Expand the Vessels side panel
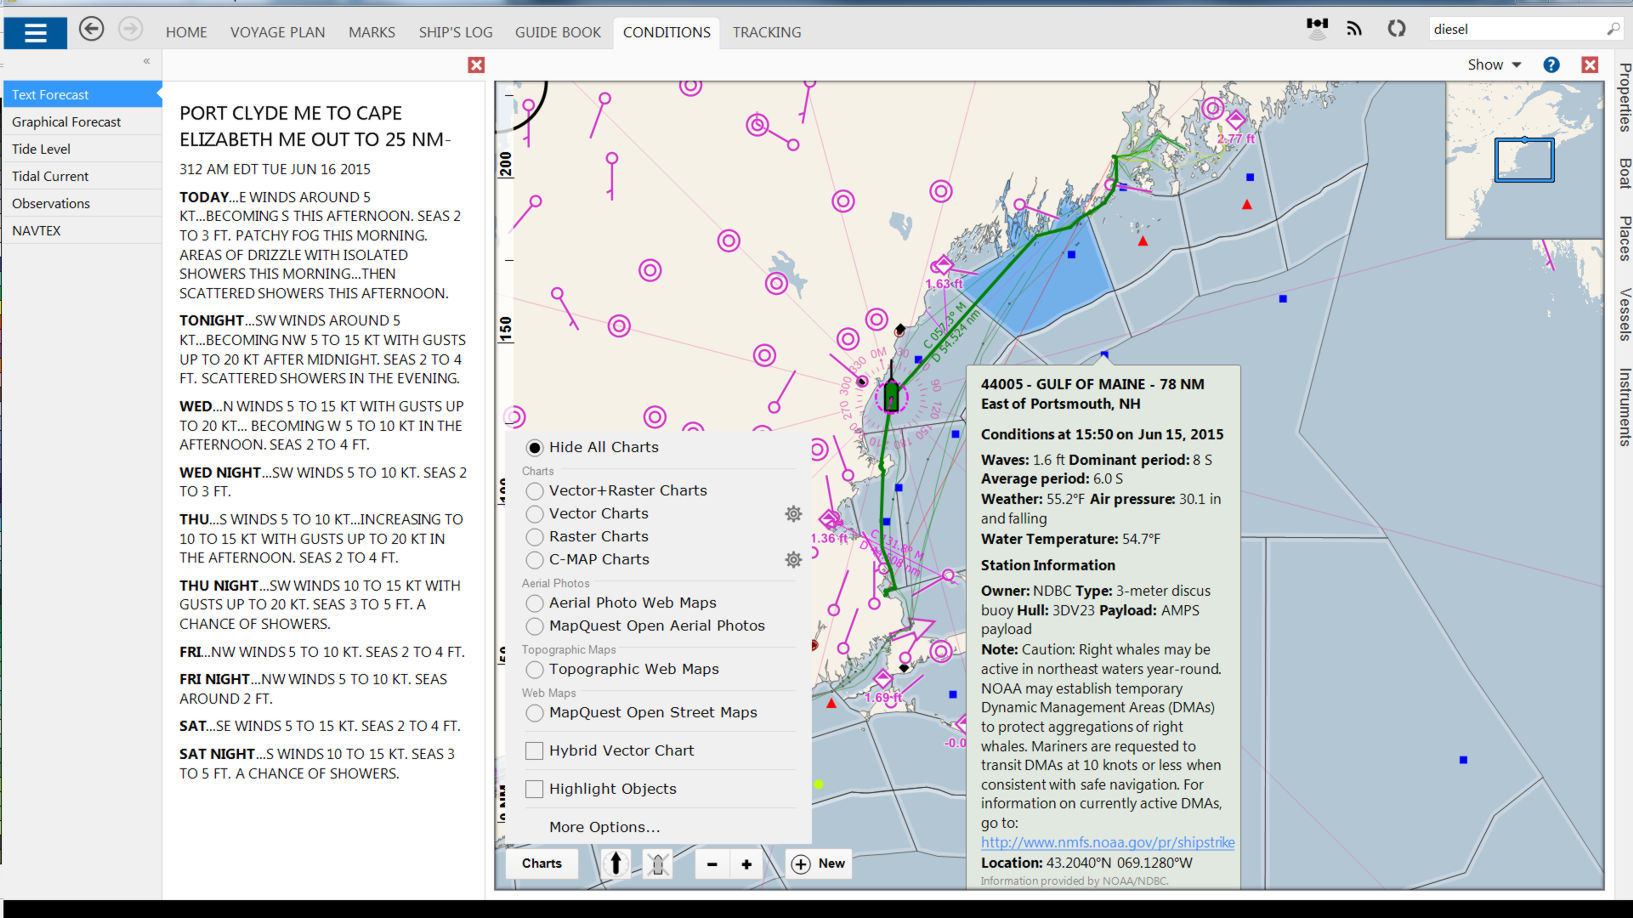 tap(1624, 314)
